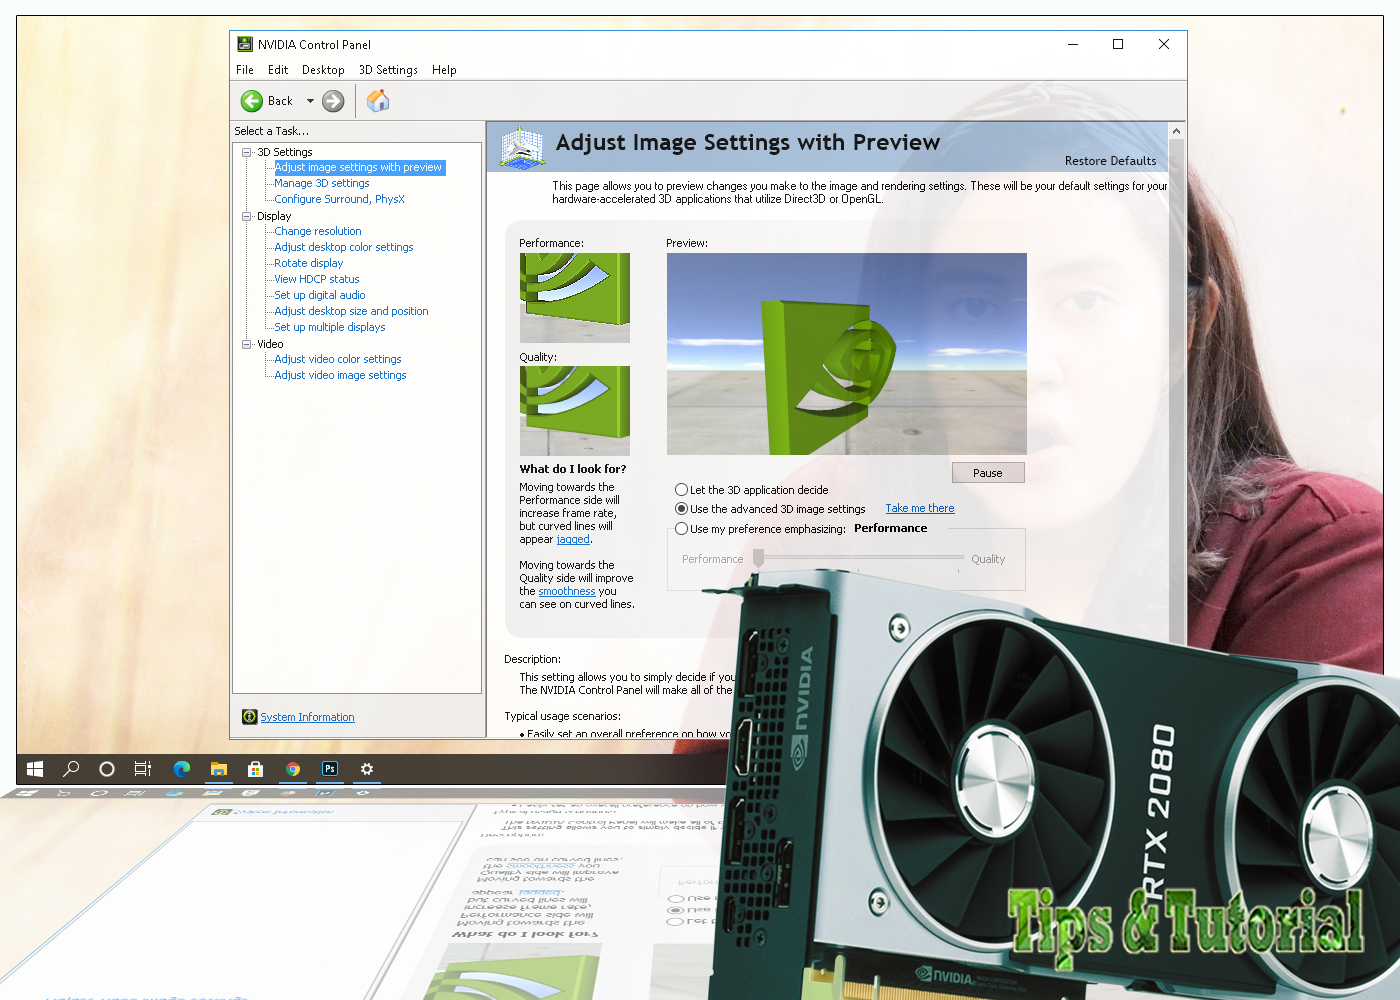Open the Help menu
Viewport: 1400px width, 1000px height.
(x=444, y=70)
